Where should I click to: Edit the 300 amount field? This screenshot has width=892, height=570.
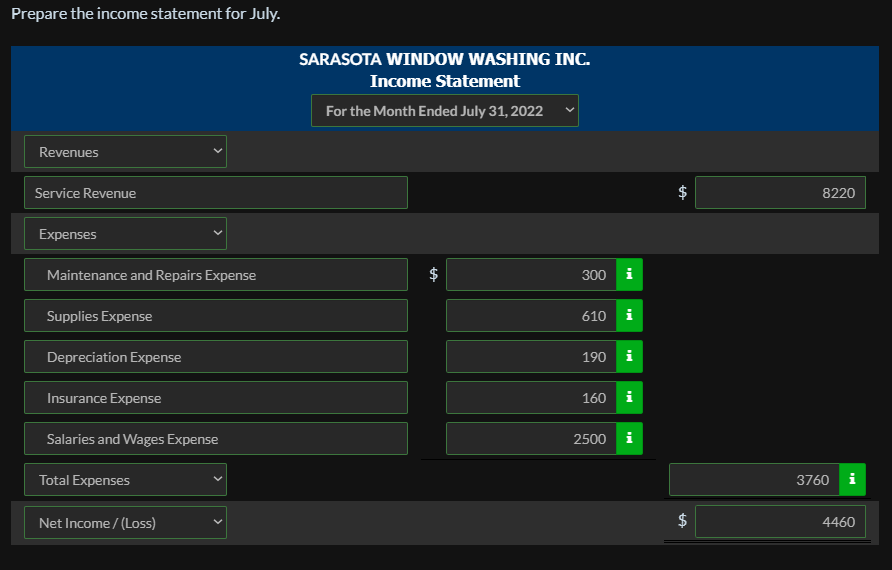click(x=531, y=275)
